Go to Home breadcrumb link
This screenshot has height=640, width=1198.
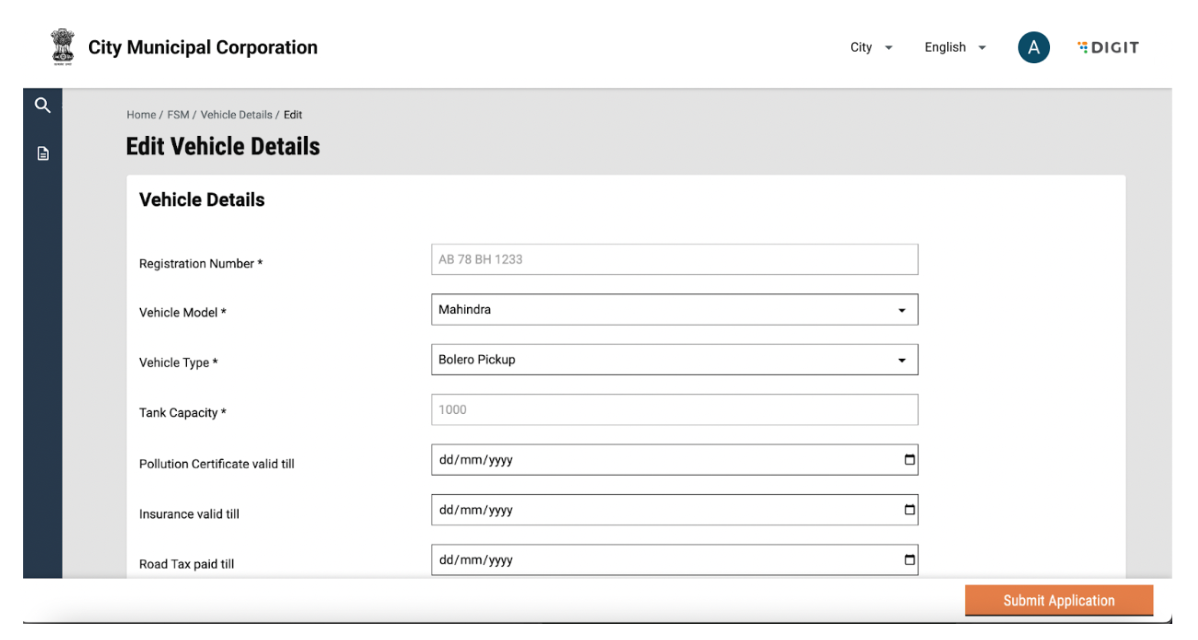[141, 115]
